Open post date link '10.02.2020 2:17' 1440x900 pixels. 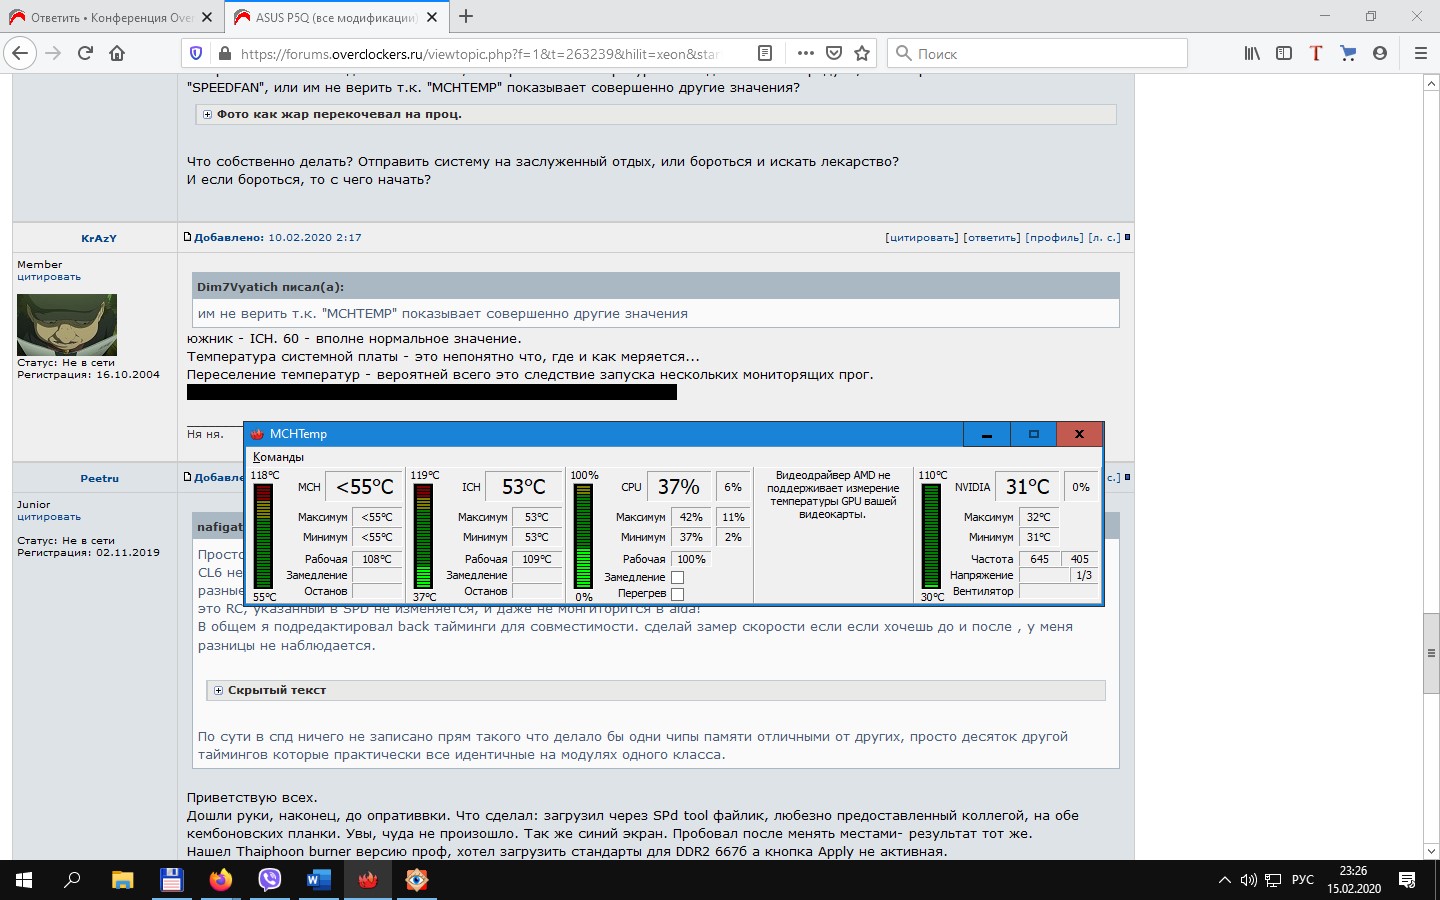315,238
